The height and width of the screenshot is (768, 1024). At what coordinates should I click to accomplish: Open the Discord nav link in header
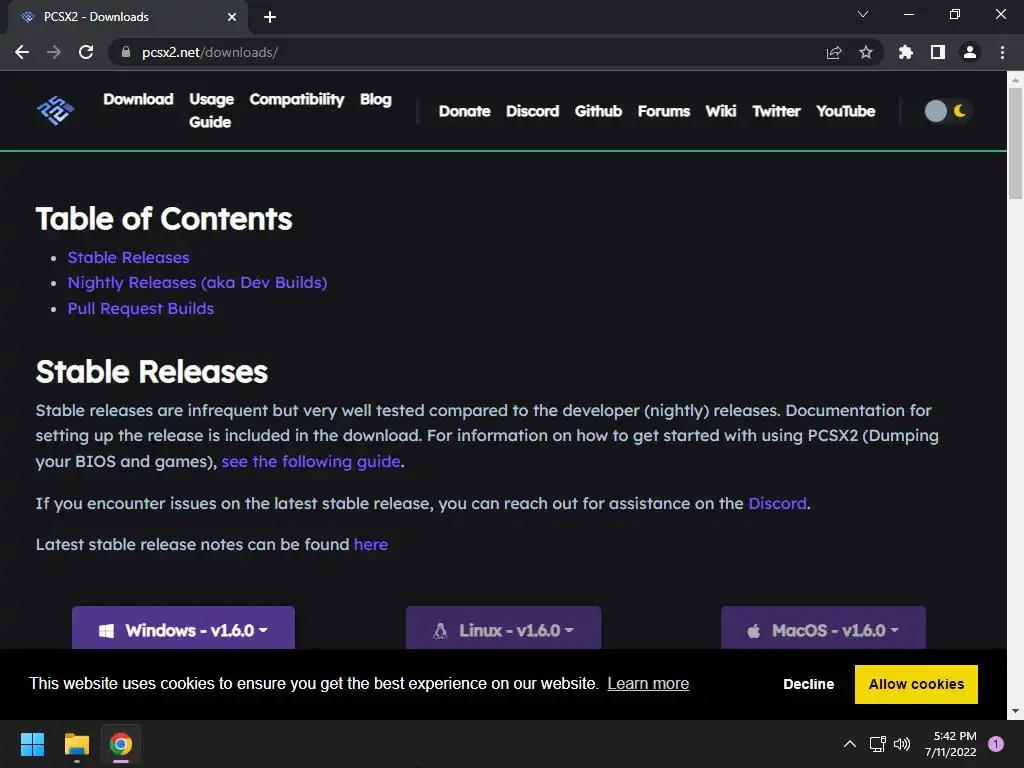532,111
